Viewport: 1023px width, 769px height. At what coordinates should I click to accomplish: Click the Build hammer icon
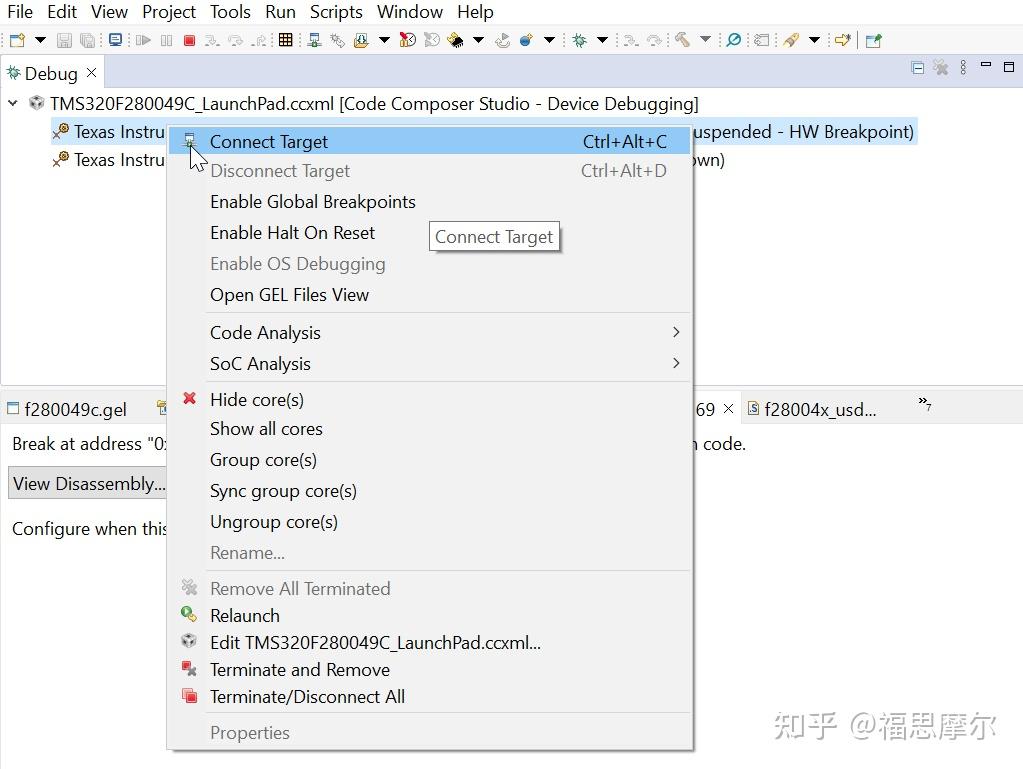[x=682, y=40]
